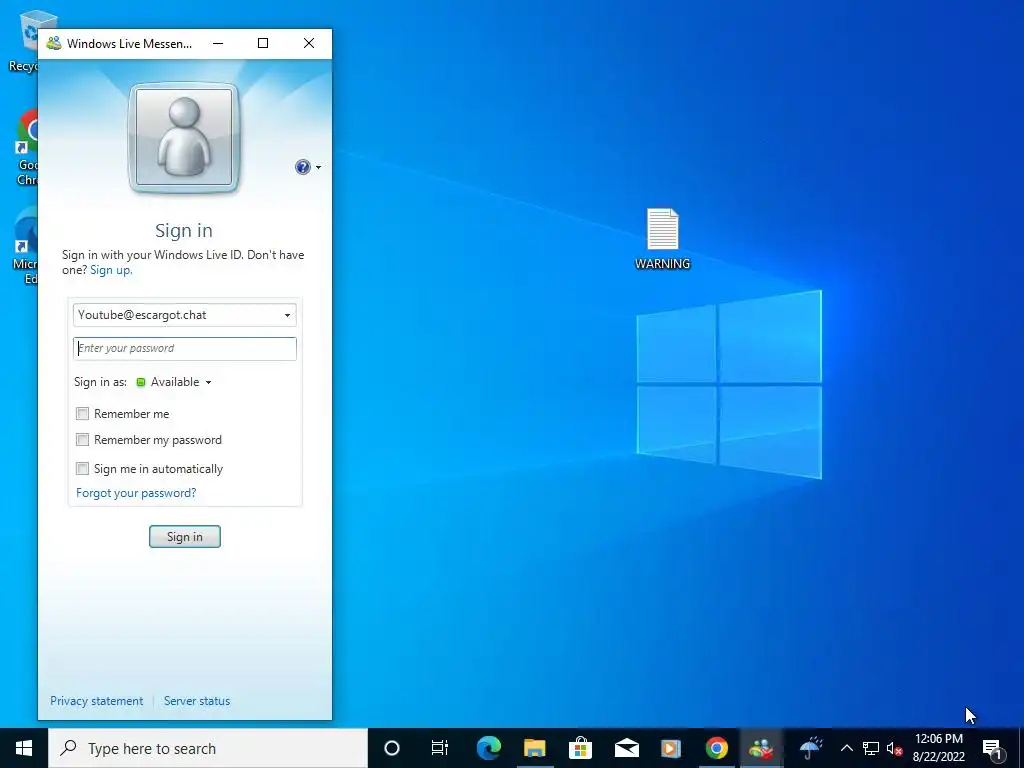Click the Messenger profile picture avatar
Screen dimensions: 1024x768
184,138
